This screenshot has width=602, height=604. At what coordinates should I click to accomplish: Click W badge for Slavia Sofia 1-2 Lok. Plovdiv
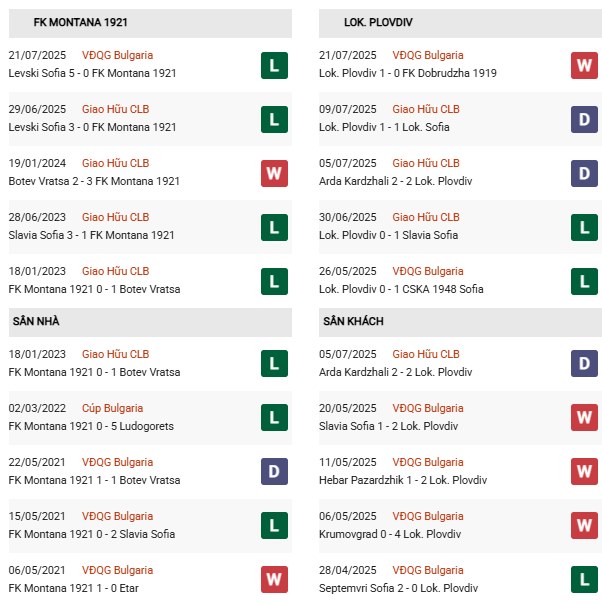[584, 417]
